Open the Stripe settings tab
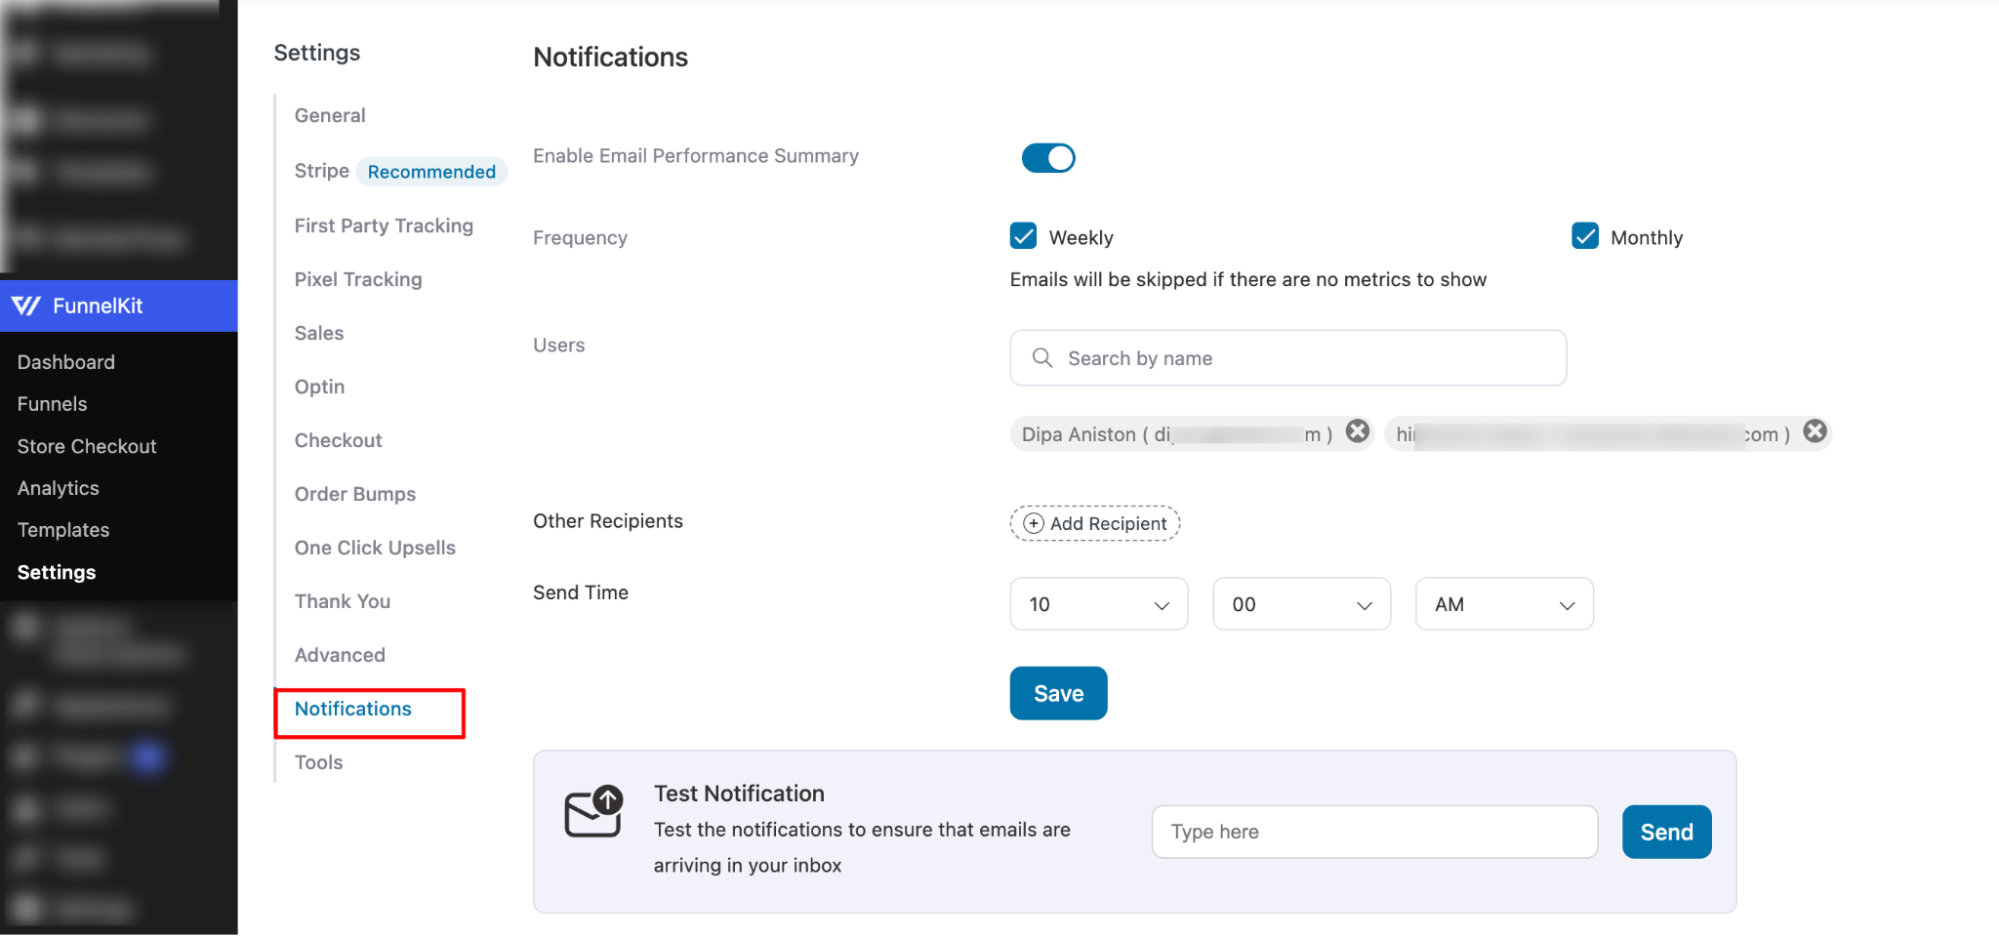Image resolution: width=1999 pixels, height=936 pixels. pyautogui.click(x=320, y=170)
